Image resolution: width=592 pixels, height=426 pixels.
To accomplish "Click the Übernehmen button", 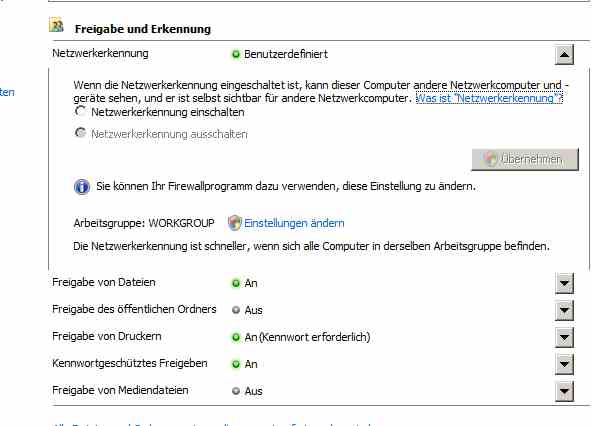I will tap(525, 159).
